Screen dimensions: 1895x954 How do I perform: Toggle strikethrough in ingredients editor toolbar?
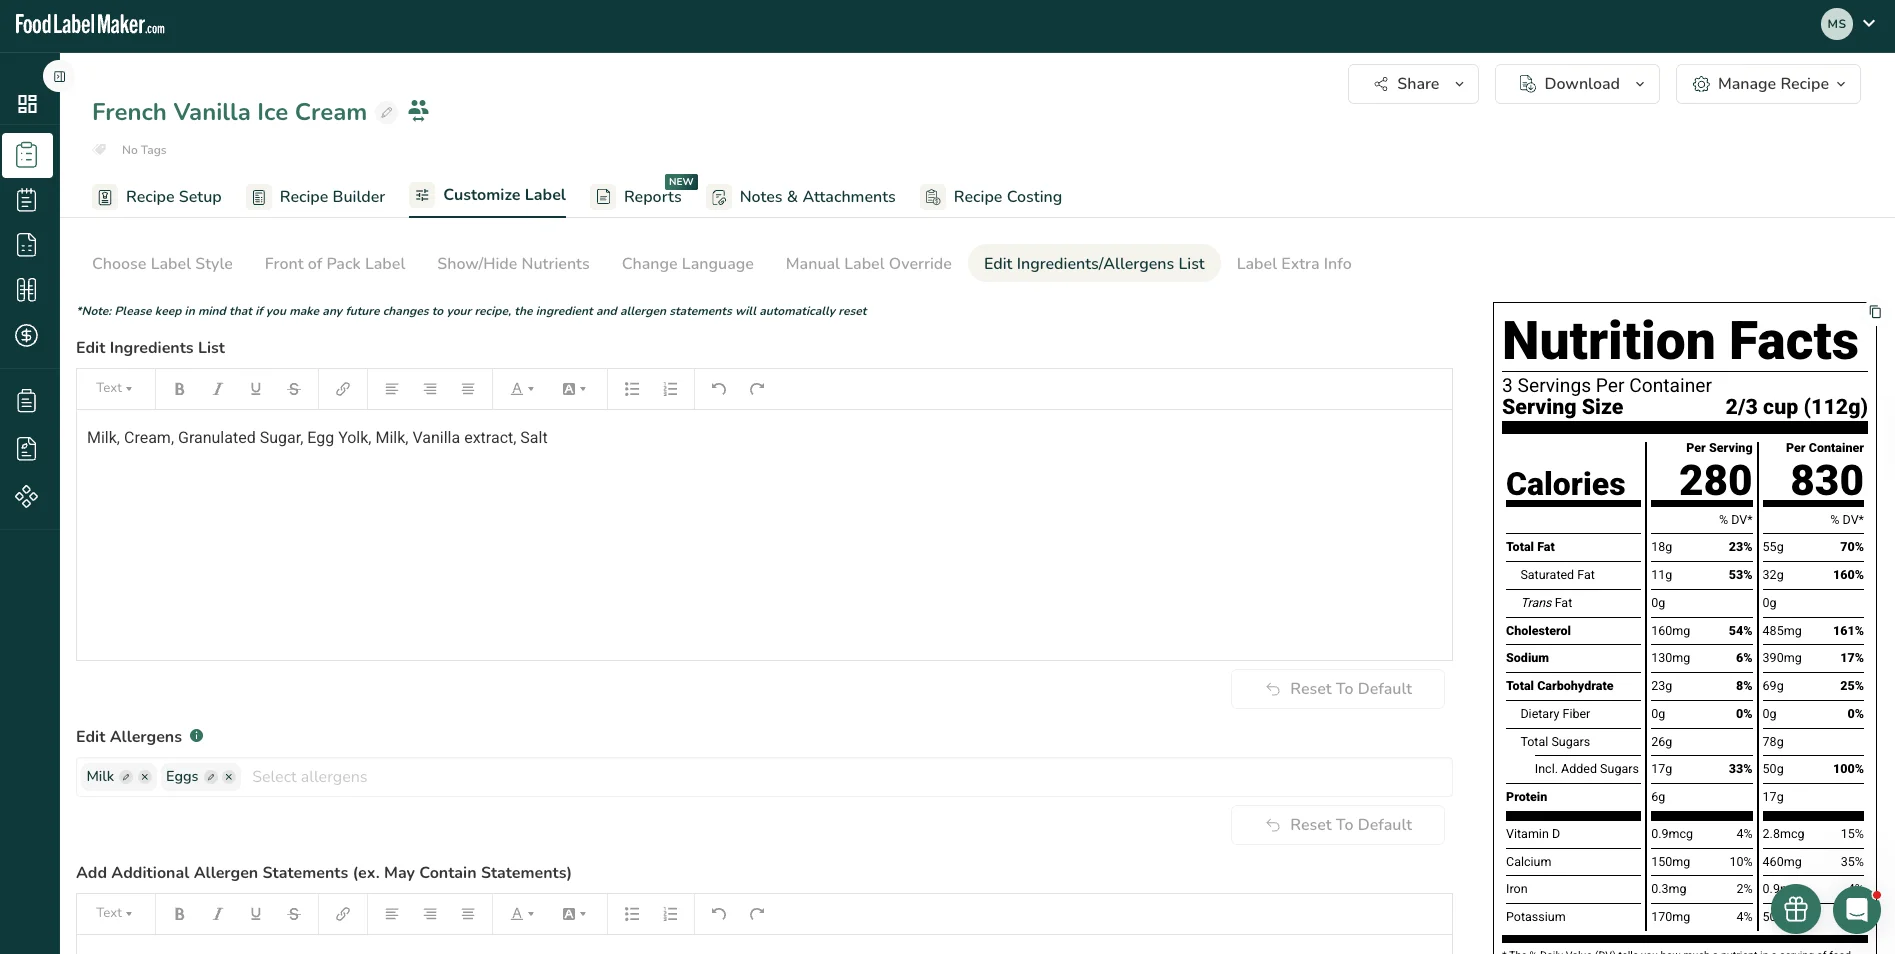coord(294,389)
